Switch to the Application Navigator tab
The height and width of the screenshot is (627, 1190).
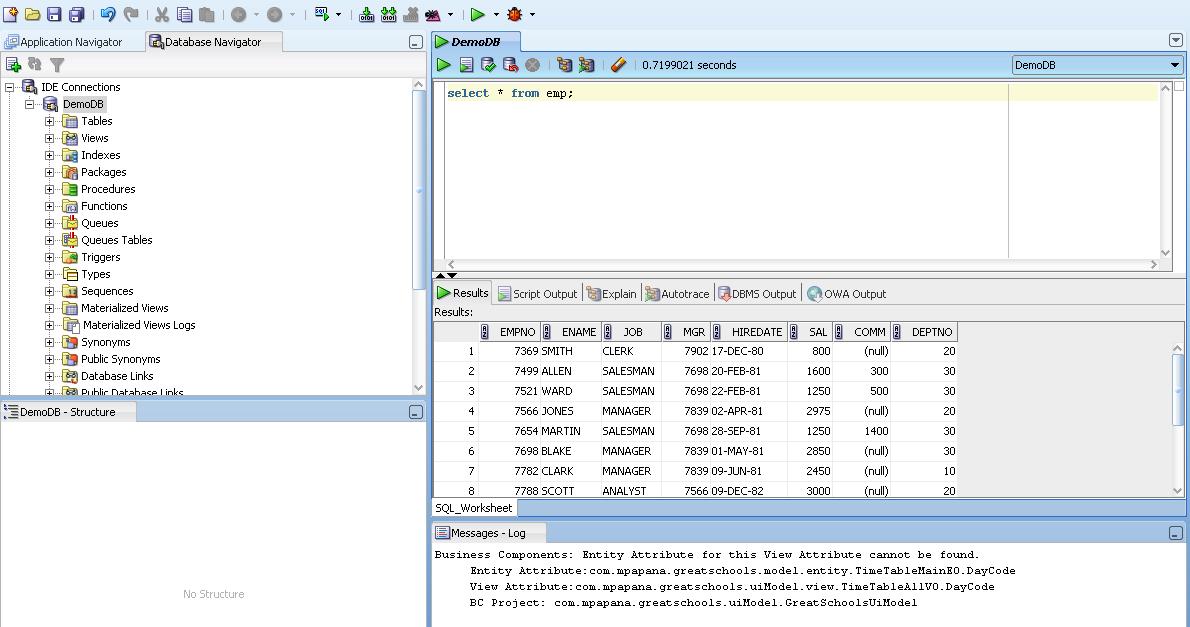tap(64, 42)
